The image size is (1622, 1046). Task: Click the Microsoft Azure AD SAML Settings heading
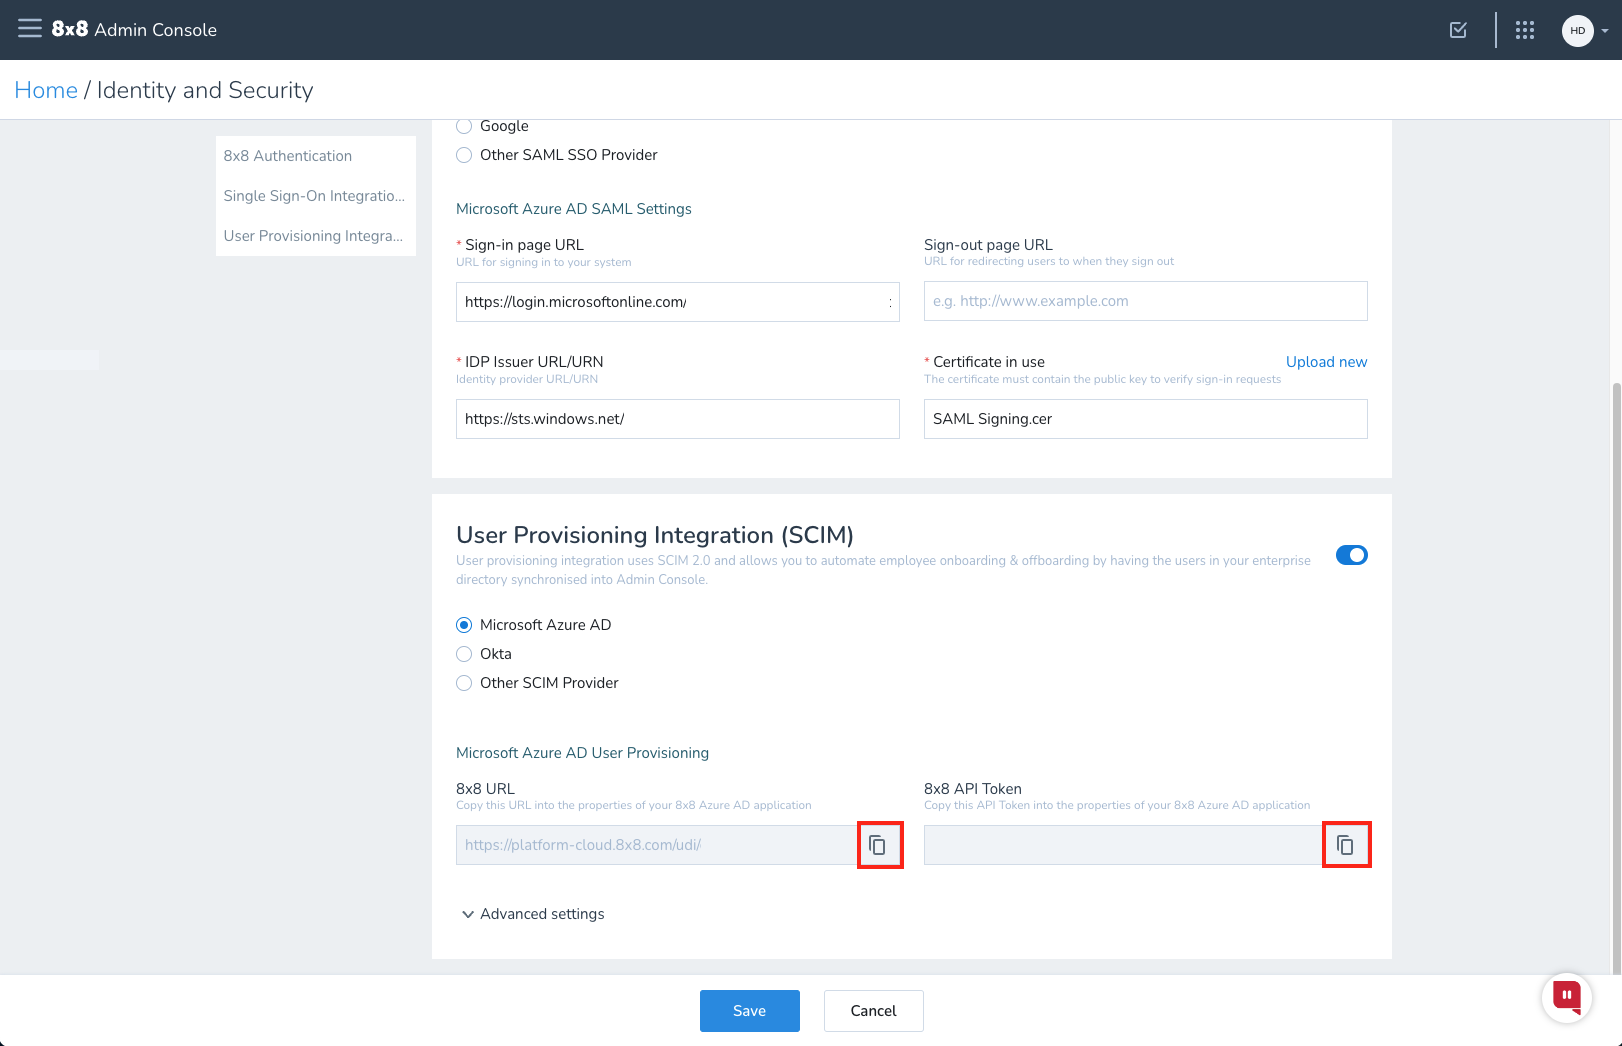574,209
